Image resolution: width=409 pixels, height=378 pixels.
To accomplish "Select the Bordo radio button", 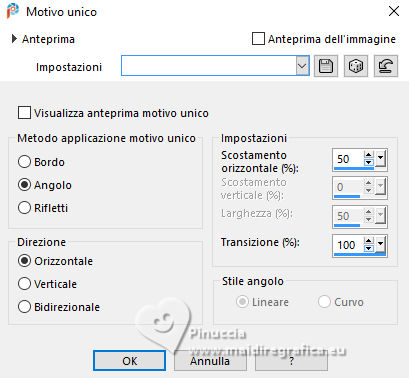I will [24, 162].
